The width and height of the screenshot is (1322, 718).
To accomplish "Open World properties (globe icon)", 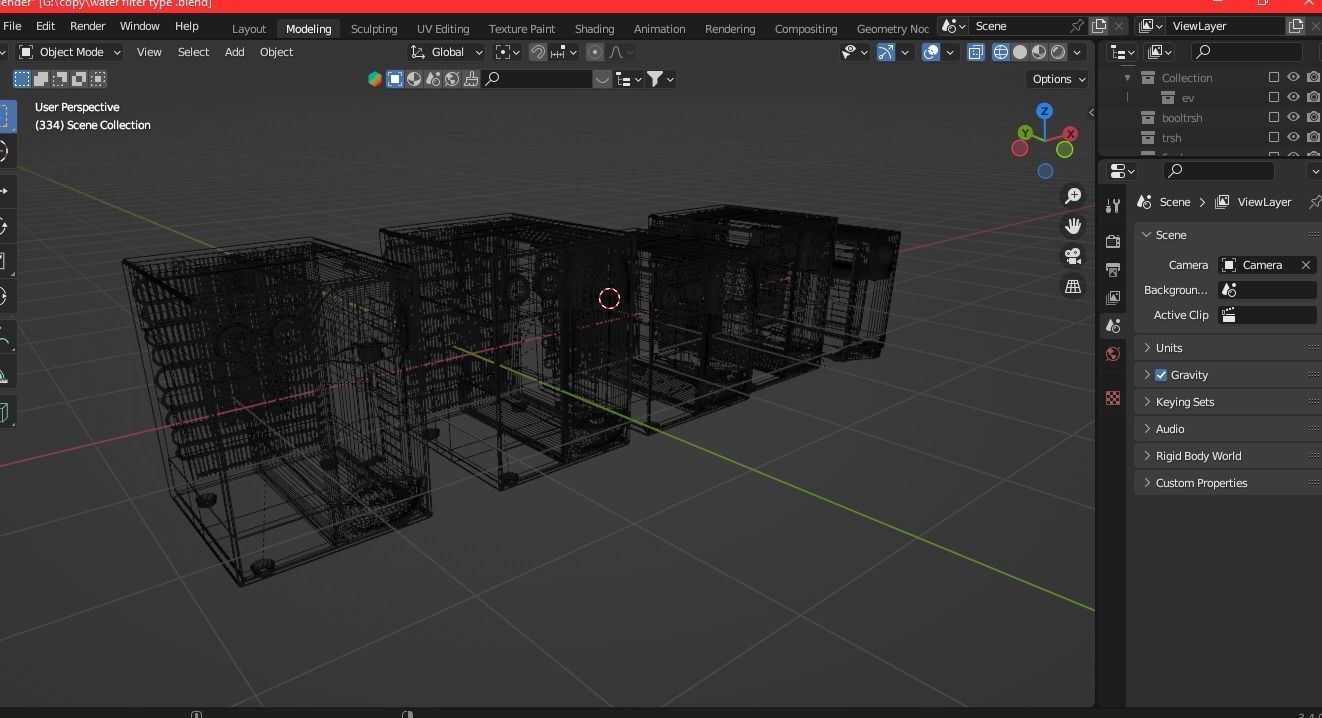I will point(1112,354).
